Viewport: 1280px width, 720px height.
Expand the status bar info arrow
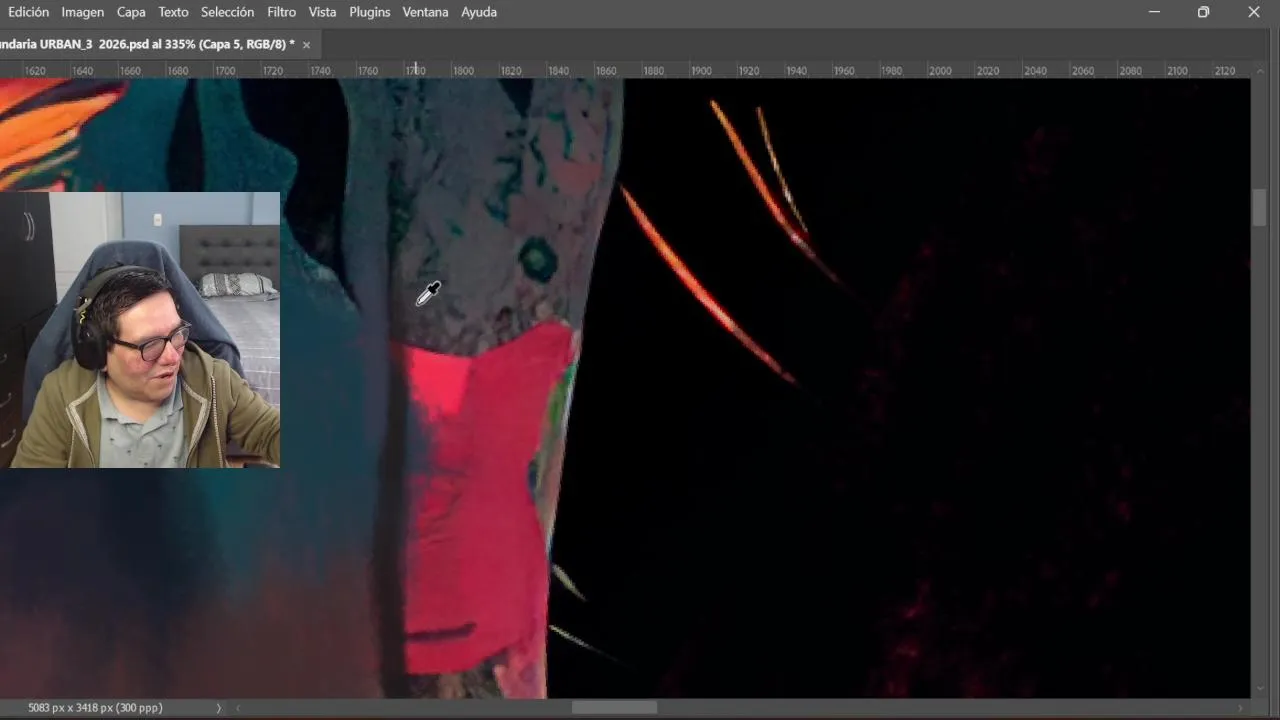point(219,708)
